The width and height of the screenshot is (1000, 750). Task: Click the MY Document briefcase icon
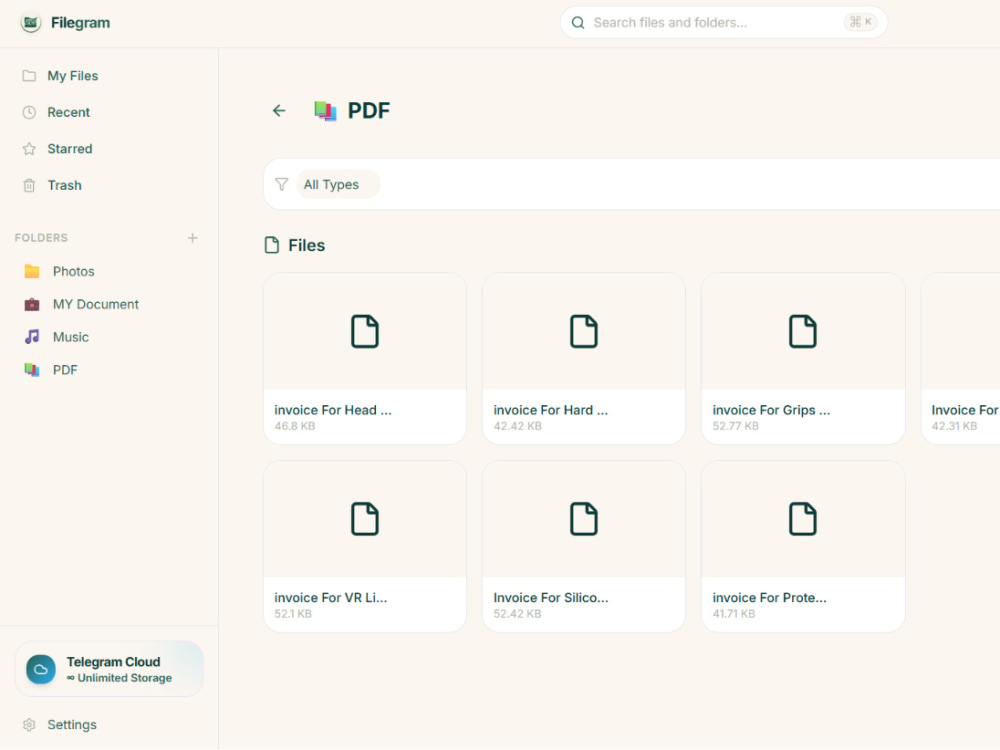pos(32,304)
